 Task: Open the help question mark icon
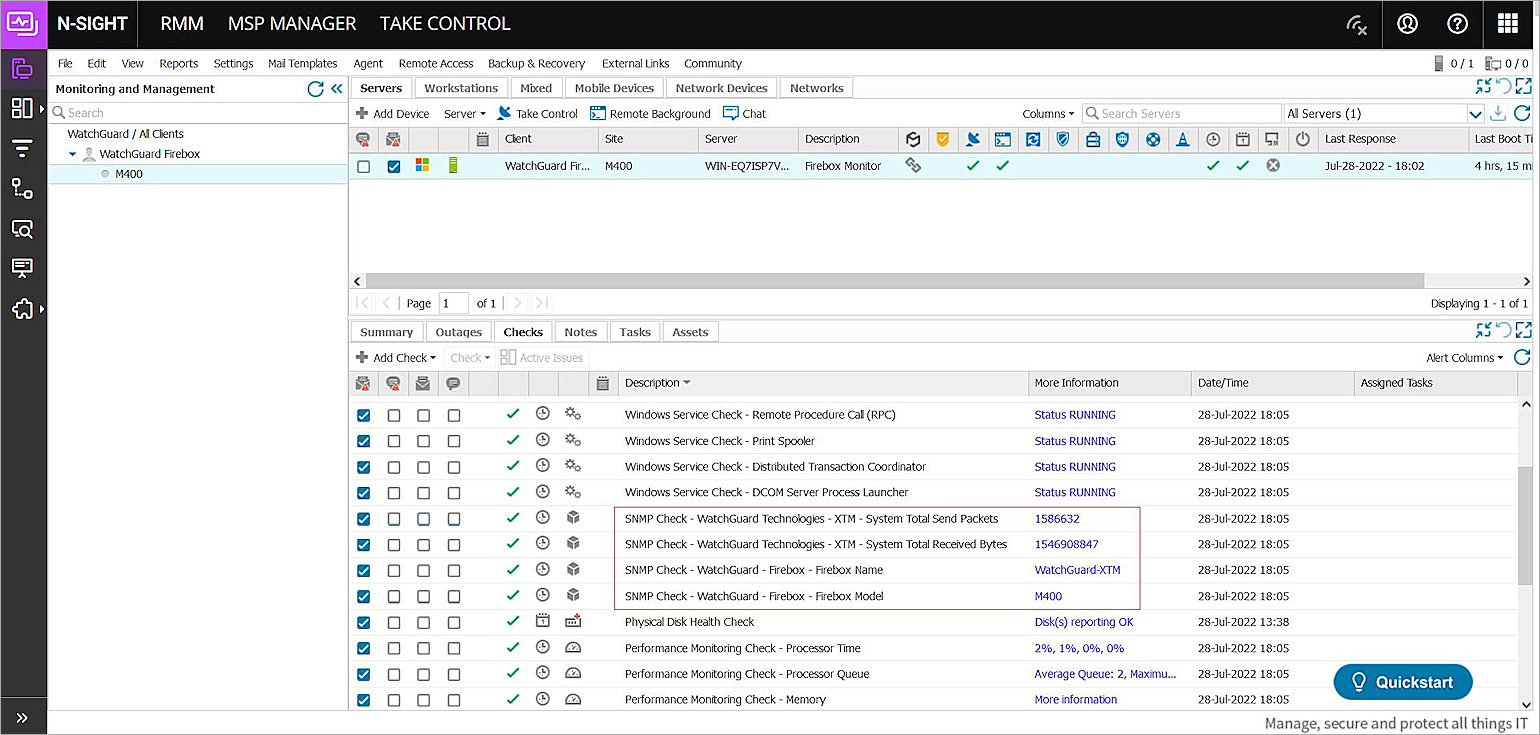pyautogui.click(x=1457, y=24)
